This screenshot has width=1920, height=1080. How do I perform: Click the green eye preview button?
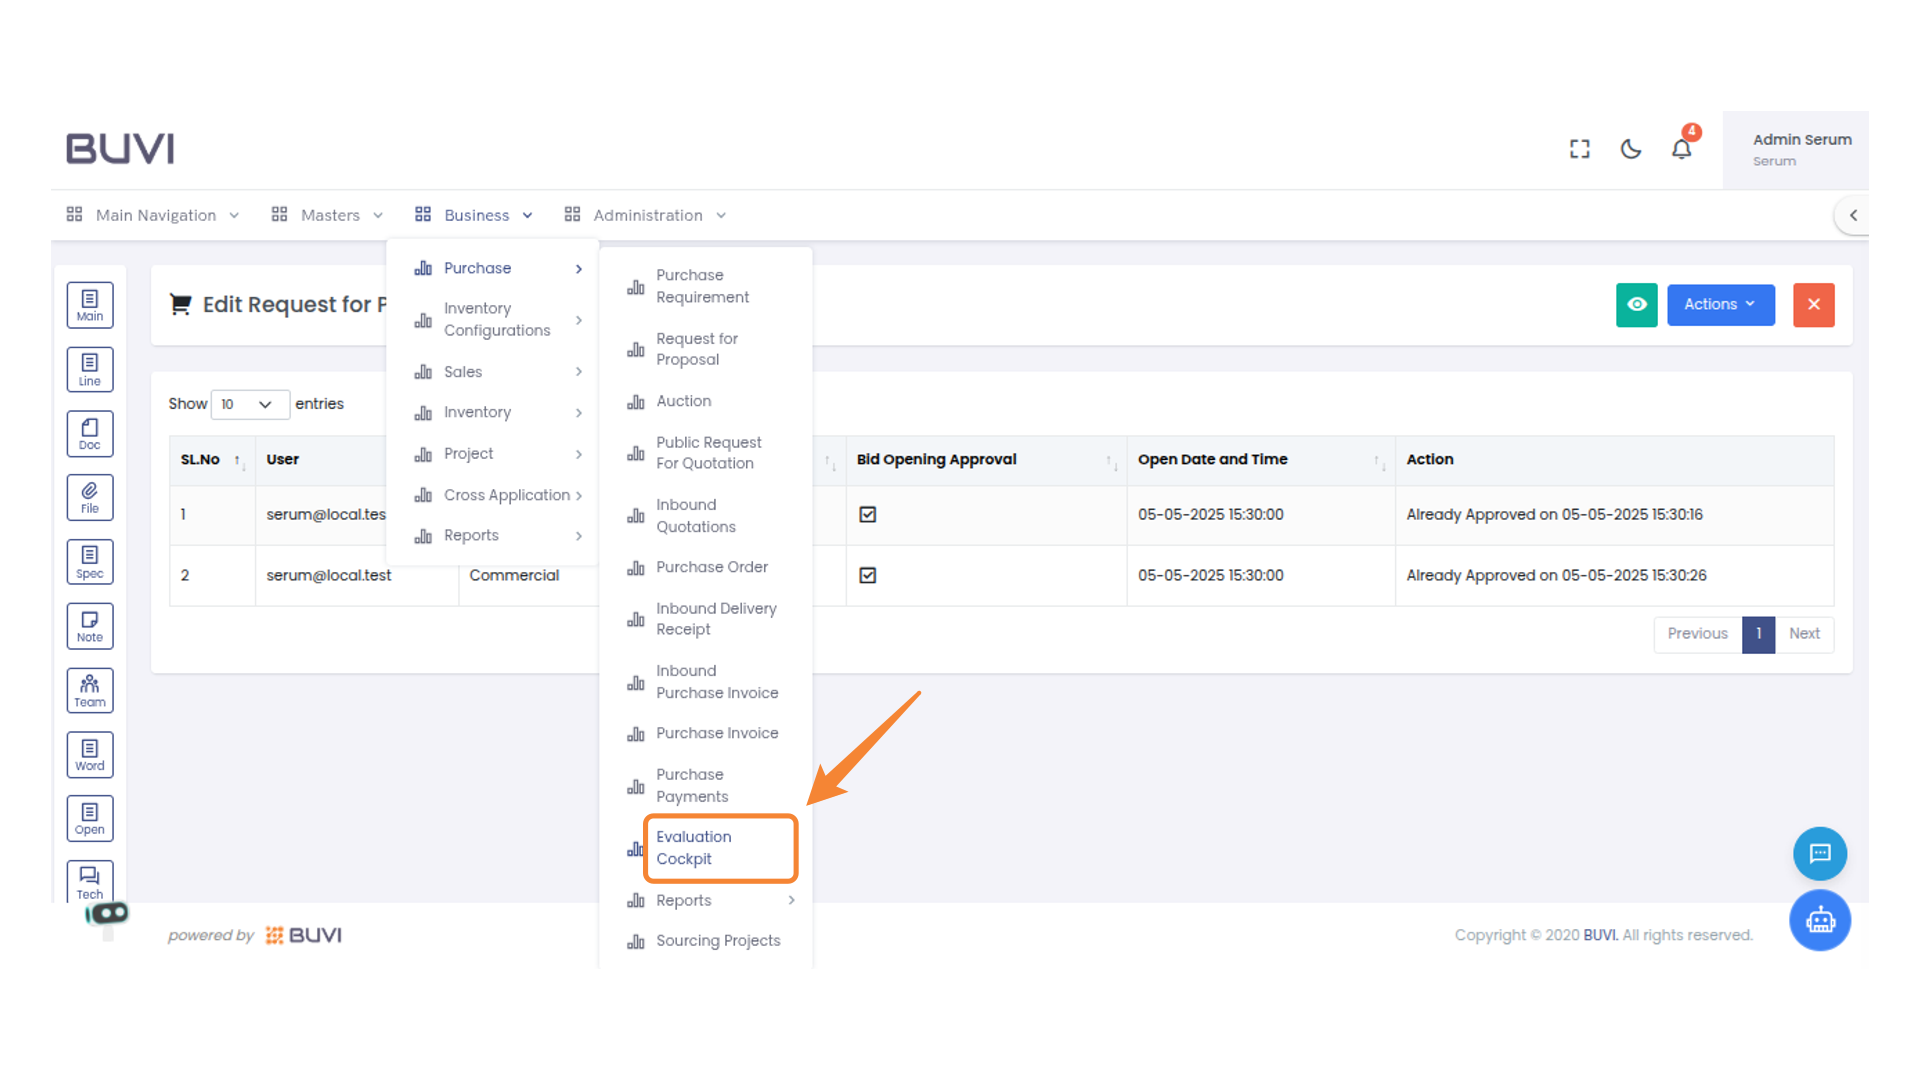(1637, 305)
